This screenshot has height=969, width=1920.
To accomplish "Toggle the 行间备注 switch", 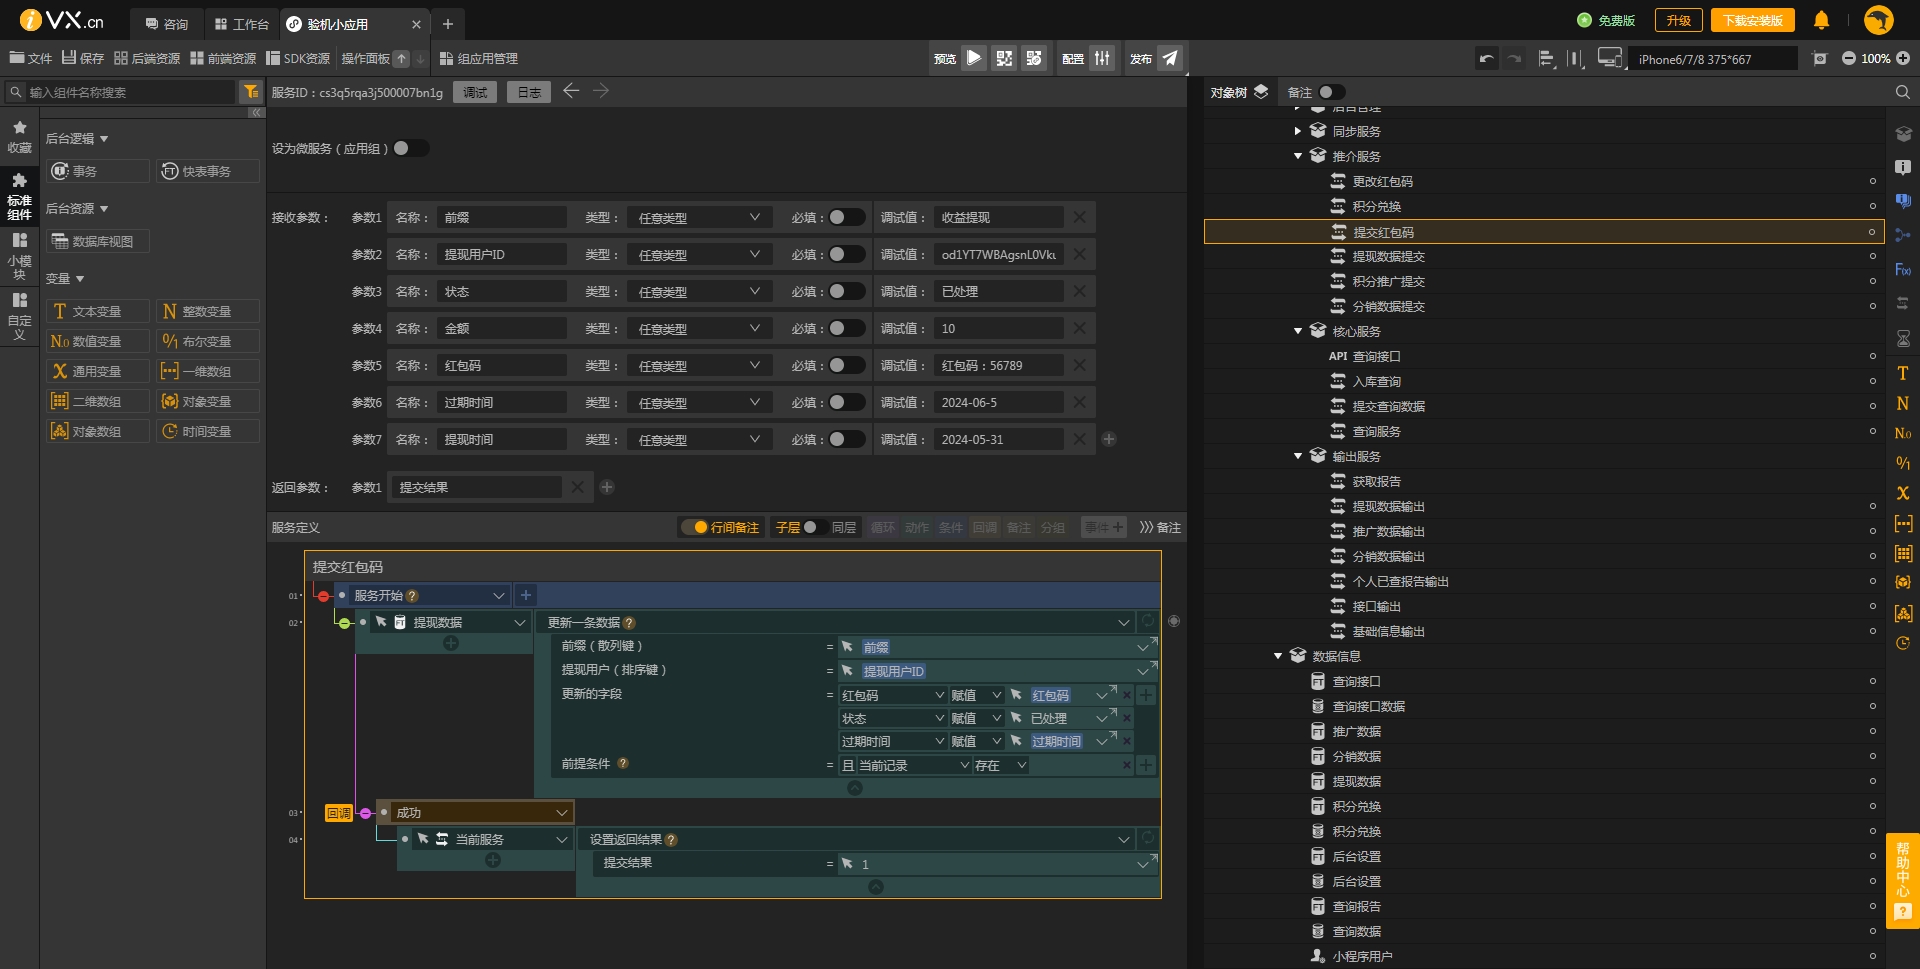I will [694, 527].
